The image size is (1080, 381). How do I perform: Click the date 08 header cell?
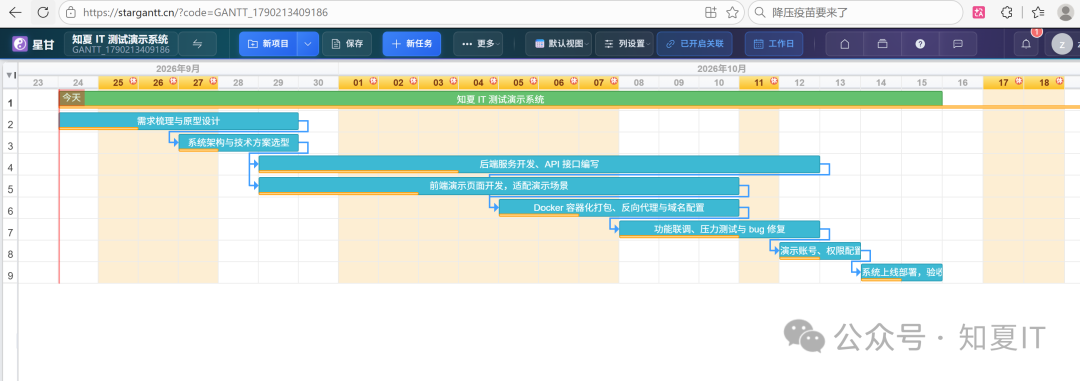[x=638, y=83]
